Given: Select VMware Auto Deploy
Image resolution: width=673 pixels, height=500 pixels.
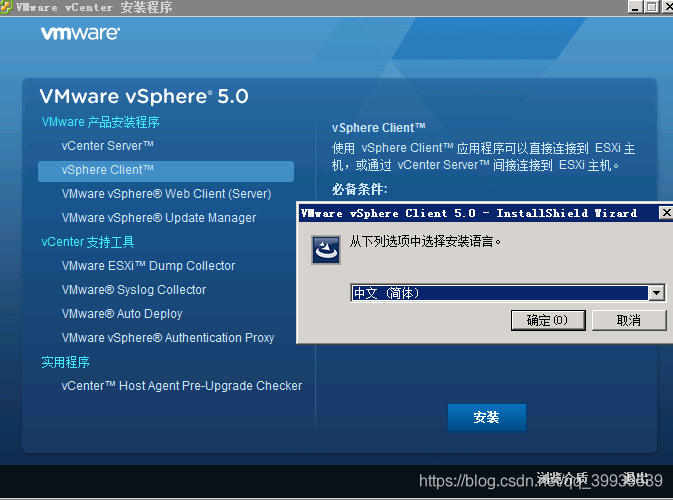Looking at the screenshot, I should [x=122, y=314].
